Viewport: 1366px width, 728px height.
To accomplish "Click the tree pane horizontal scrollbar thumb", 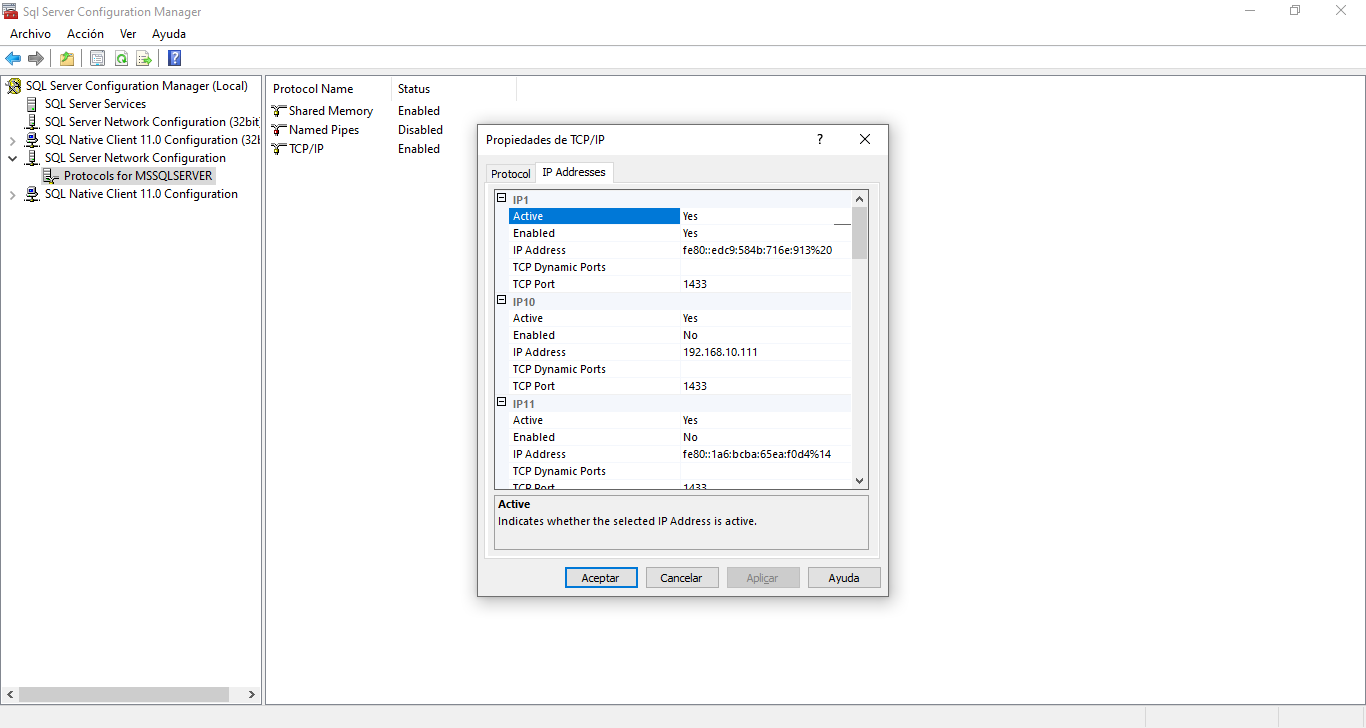I will pos(124,694).
